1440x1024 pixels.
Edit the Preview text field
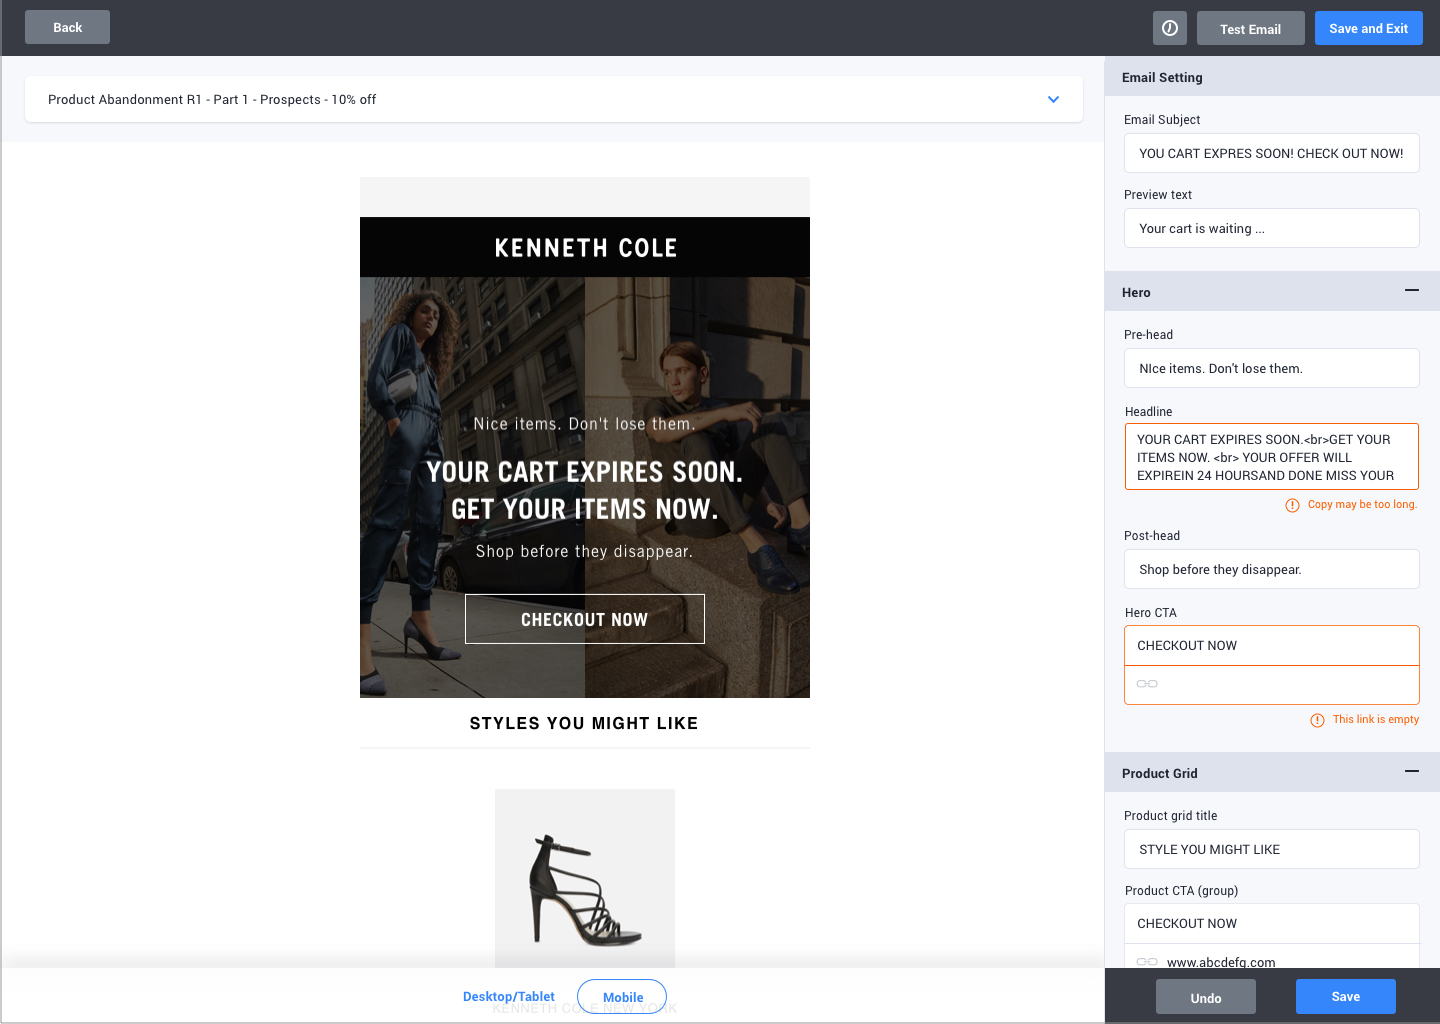(x=1272, y=228)
